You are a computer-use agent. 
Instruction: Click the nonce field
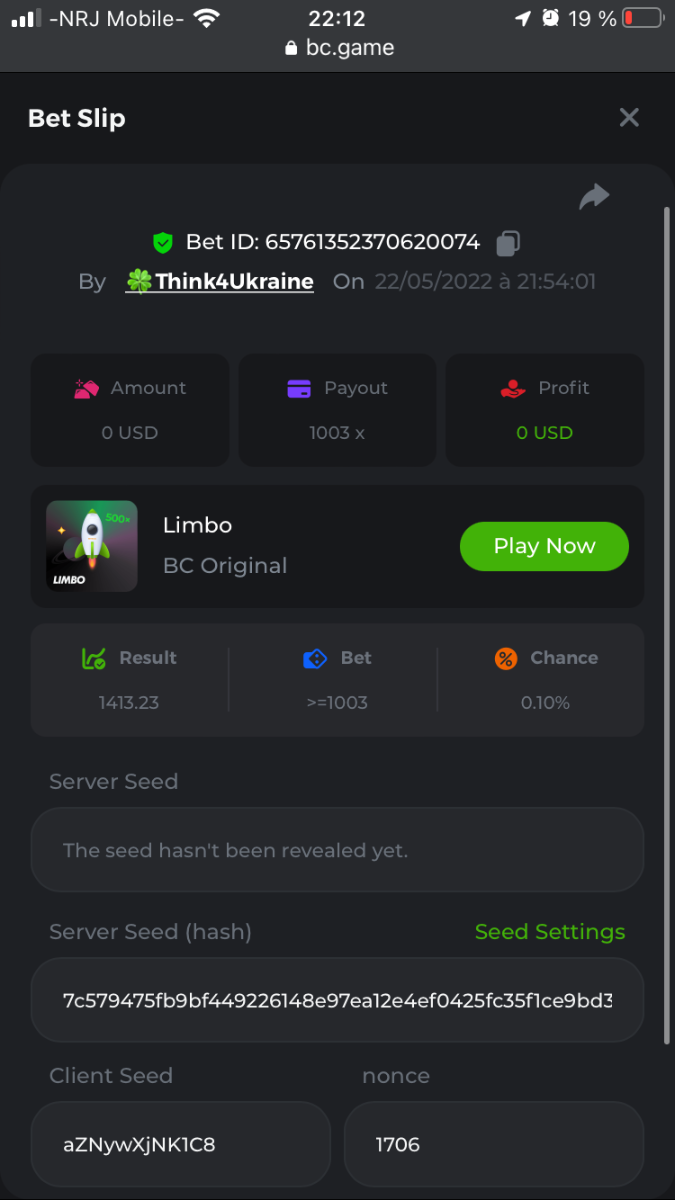tap(494, 1144)
